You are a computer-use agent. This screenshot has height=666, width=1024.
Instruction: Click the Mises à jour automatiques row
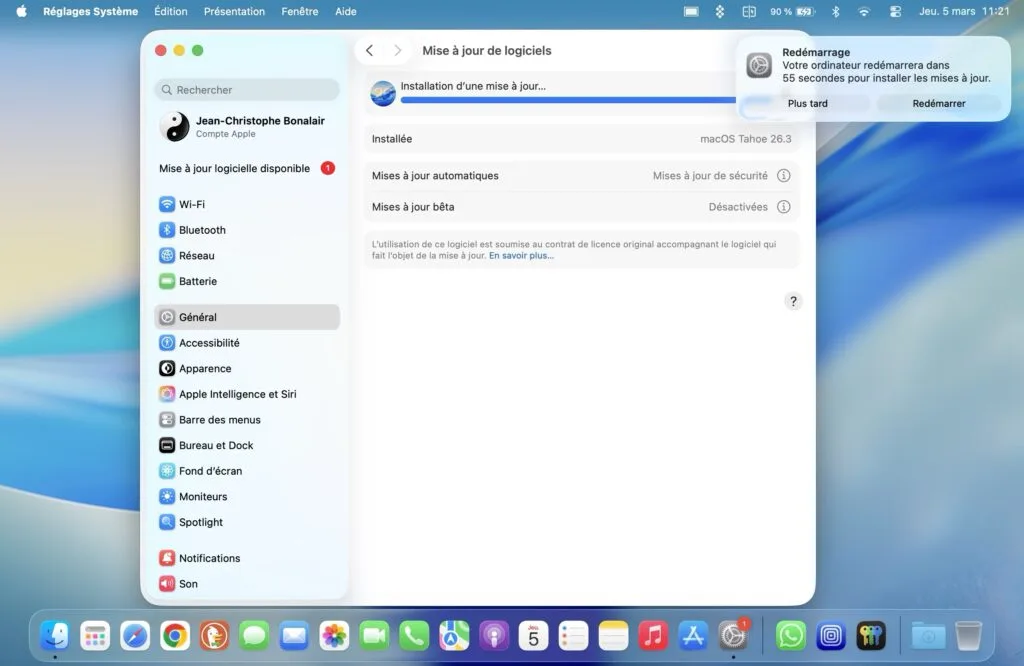[x=581, y=176]
